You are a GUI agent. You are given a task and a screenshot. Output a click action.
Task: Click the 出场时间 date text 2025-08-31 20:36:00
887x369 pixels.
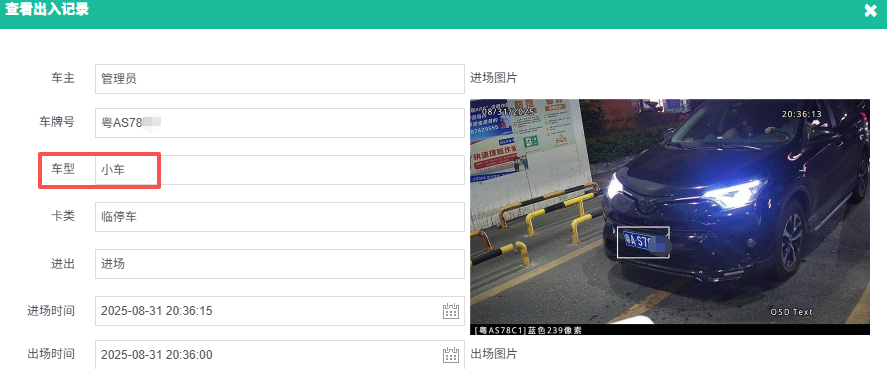[157, 355]
